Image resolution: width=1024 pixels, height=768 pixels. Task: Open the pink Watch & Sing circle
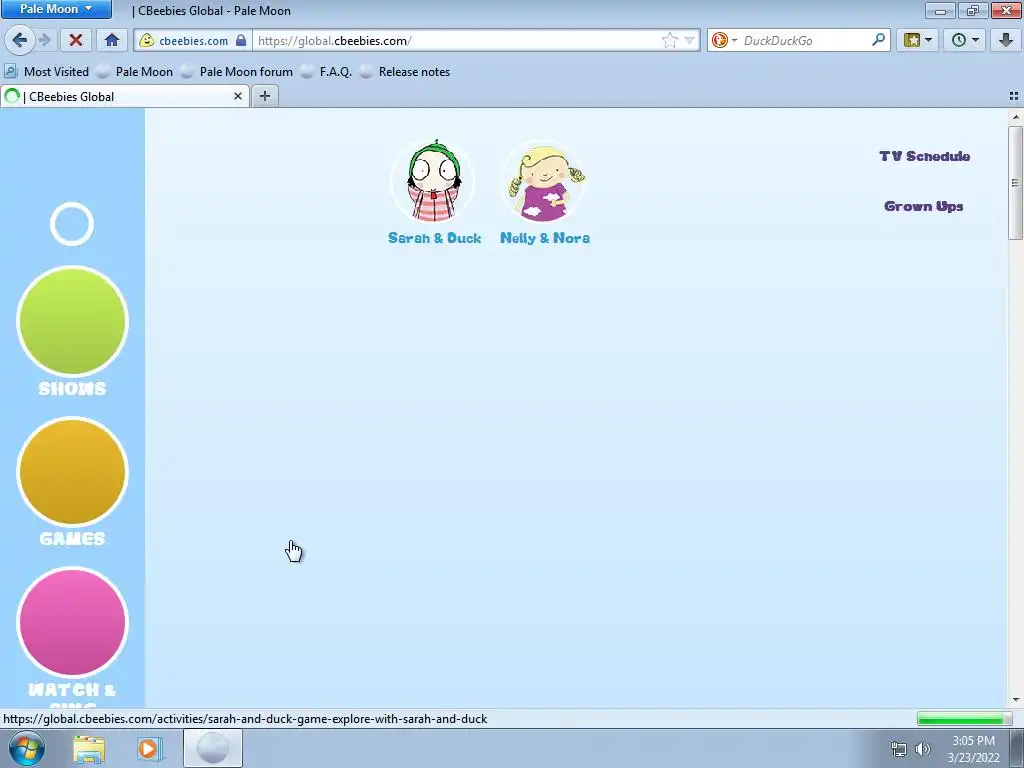pos(72,622)
